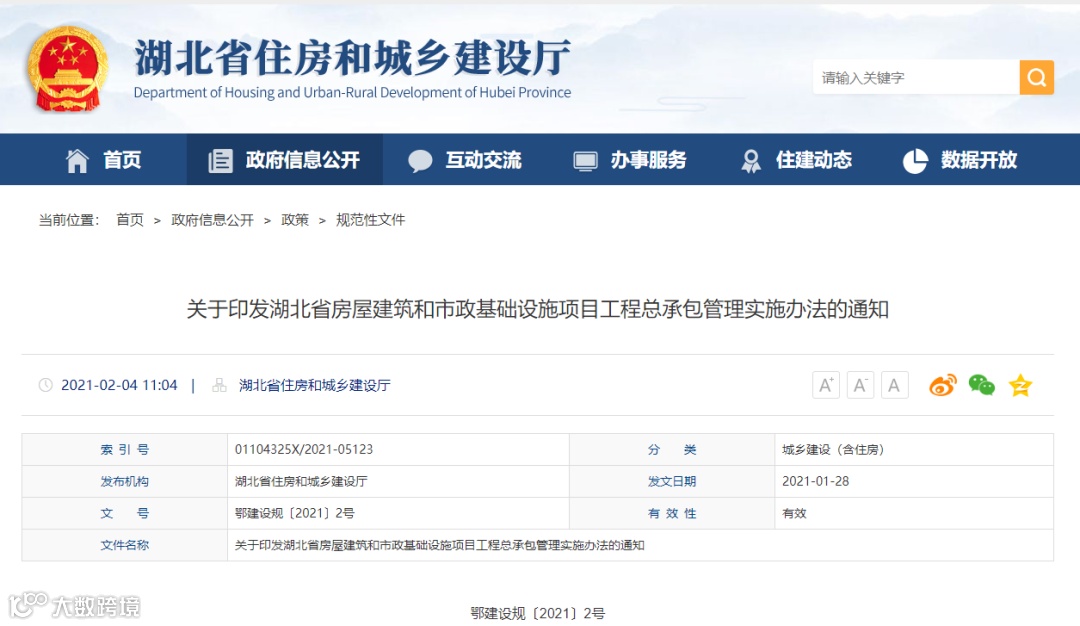Click the 湖北省住房和城乡建设厅 source link
The width and height of the screenshot is (1080, 626).
pyautogui.click(x=315, y=385)
